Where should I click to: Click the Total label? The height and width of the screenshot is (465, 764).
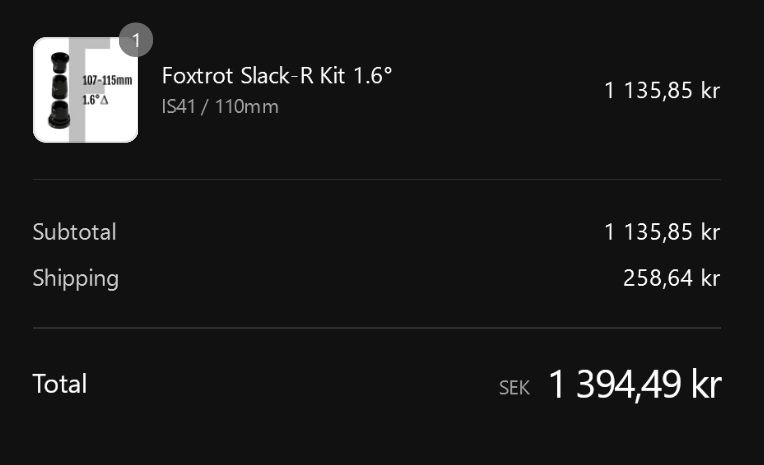[59, 384]
